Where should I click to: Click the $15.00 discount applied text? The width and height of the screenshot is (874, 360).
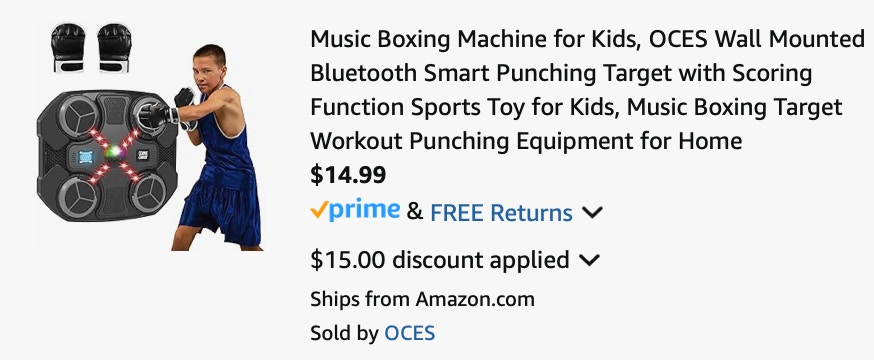pos(440,260)
